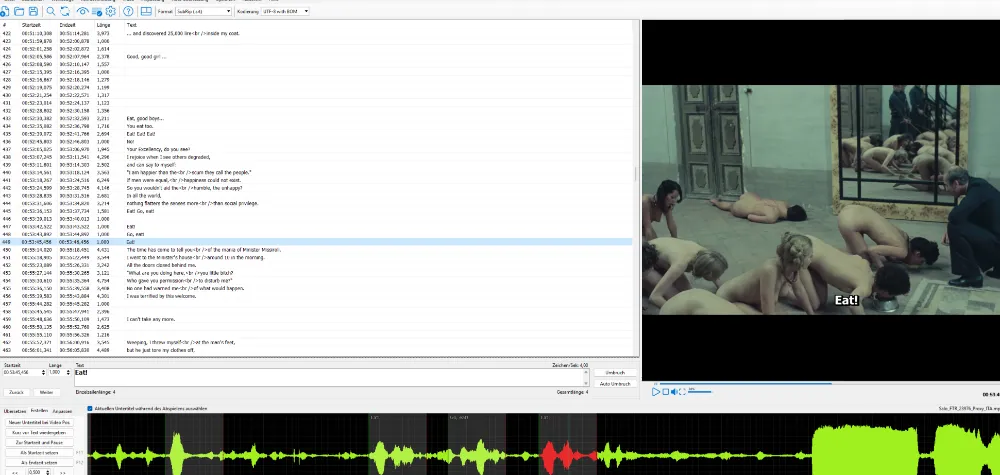Image resolution: width=1000 pixels, height=475 pixels.
Task: Switch to the Übersetzen tab
Action: [x=15, y=410]
